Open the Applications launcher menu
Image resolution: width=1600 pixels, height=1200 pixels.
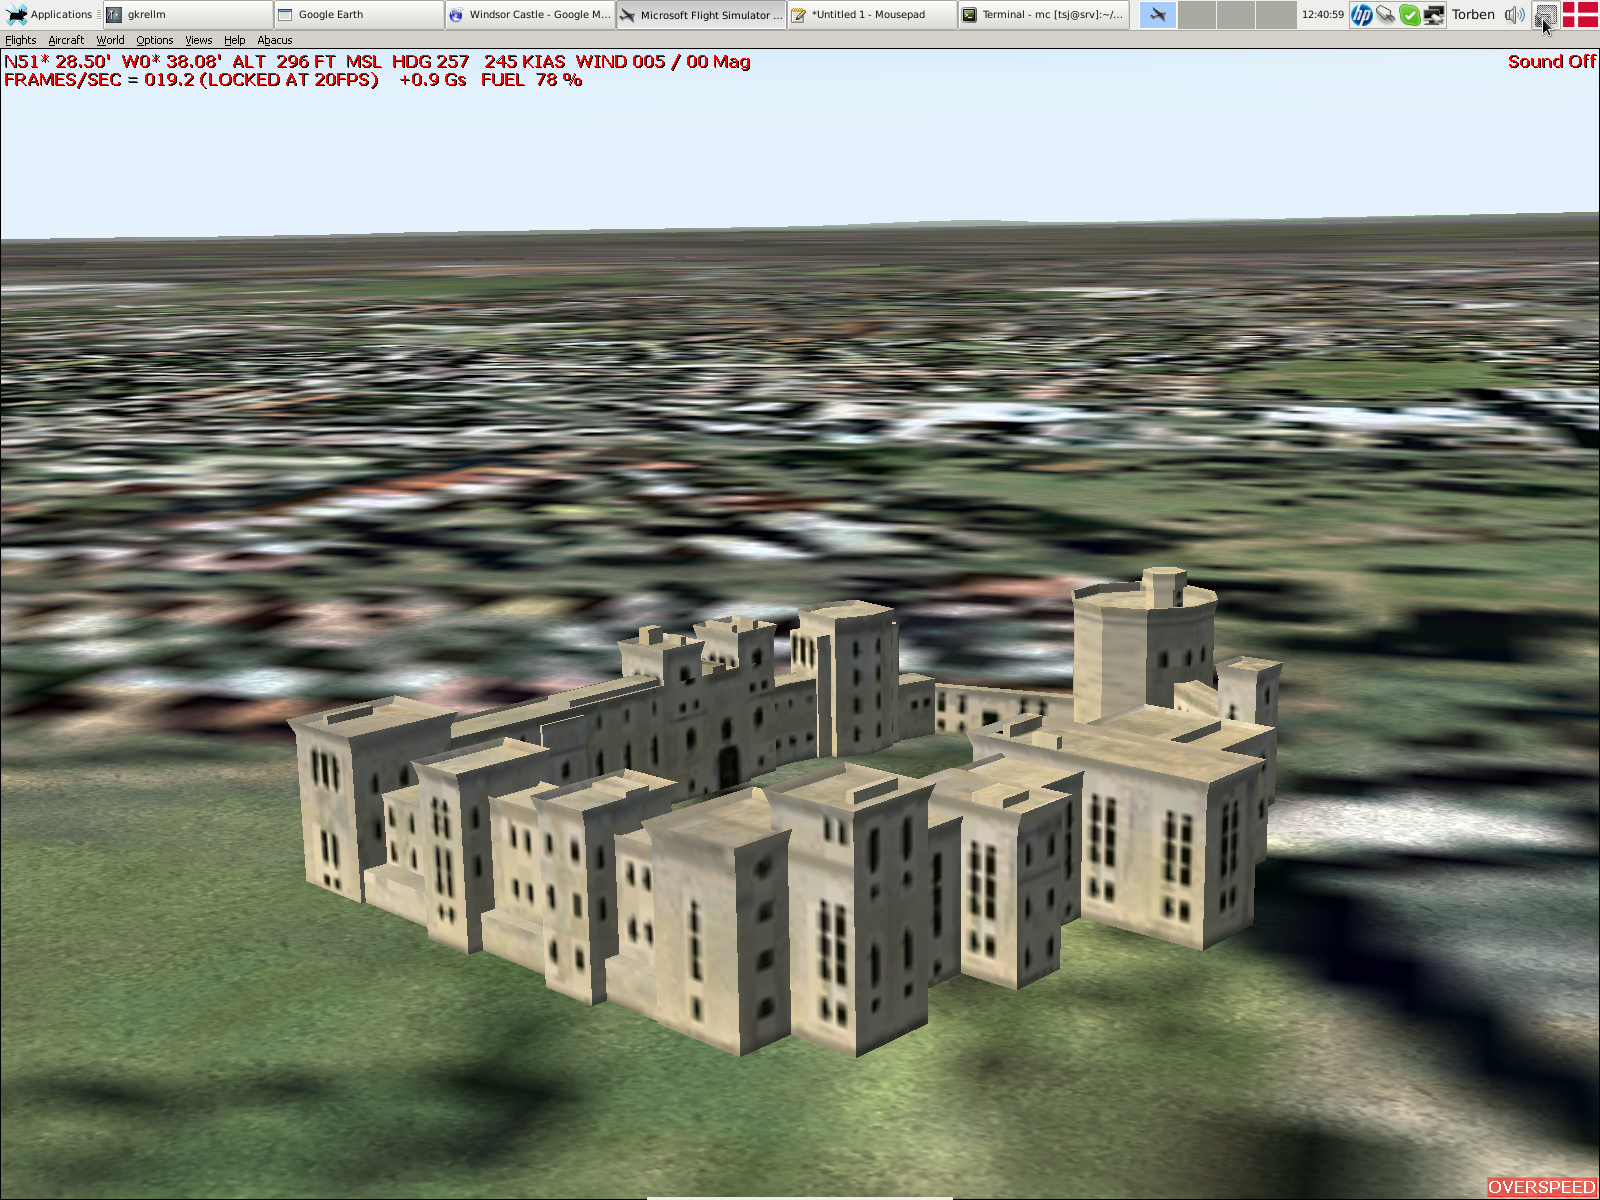50,14
